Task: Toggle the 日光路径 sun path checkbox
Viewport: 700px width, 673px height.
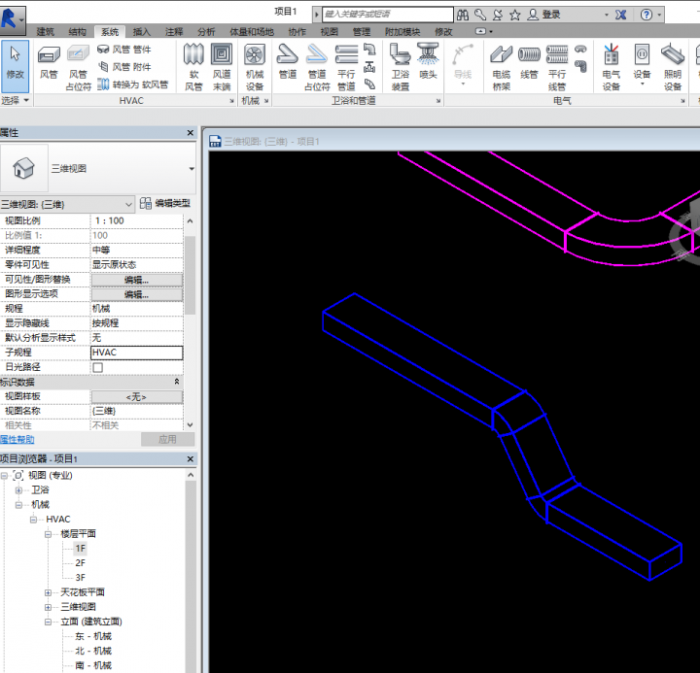Action: 98,367
